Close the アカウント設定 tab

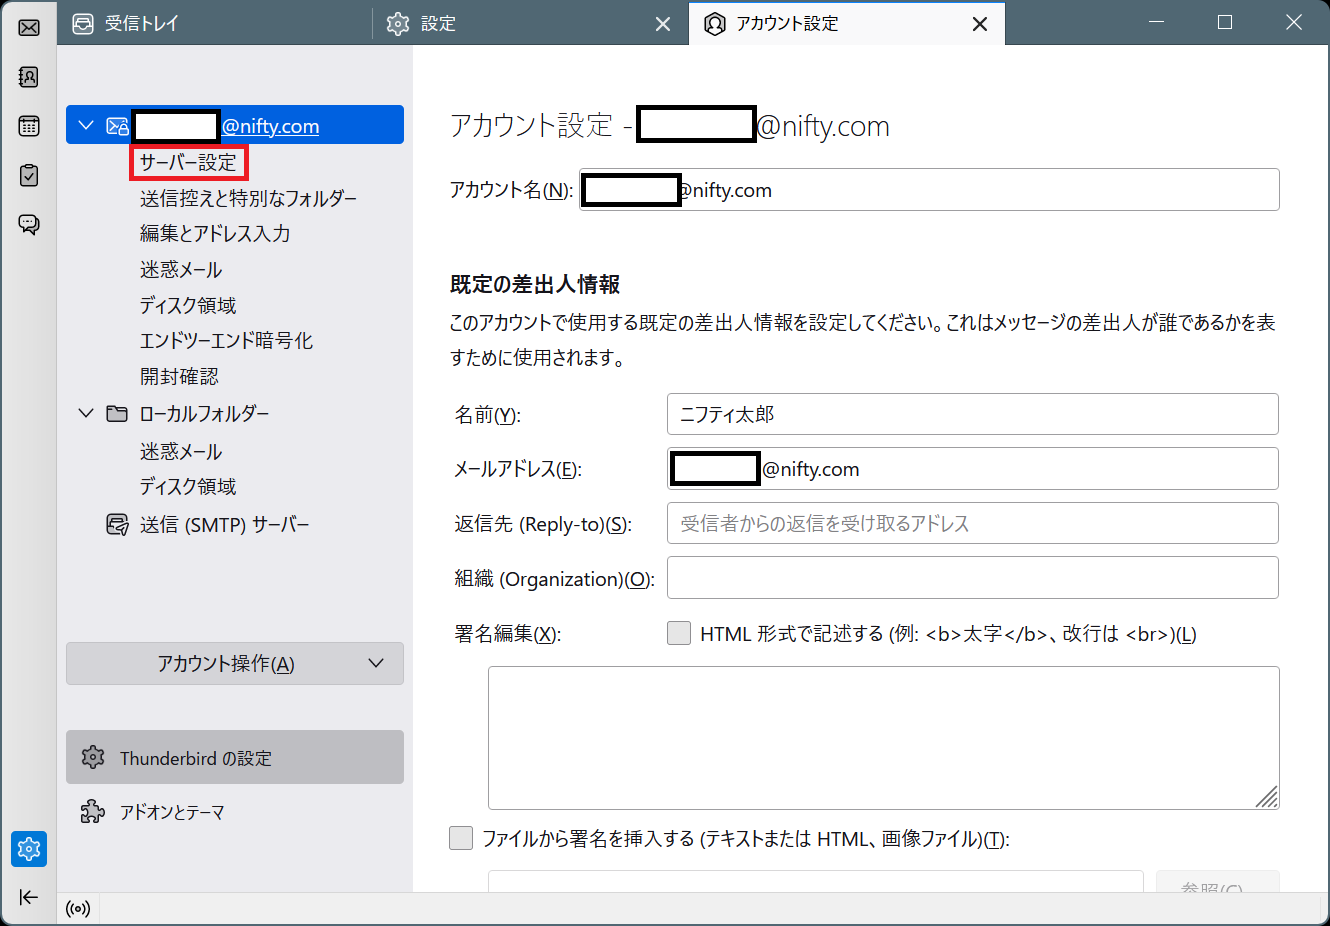tap(980, 24)
